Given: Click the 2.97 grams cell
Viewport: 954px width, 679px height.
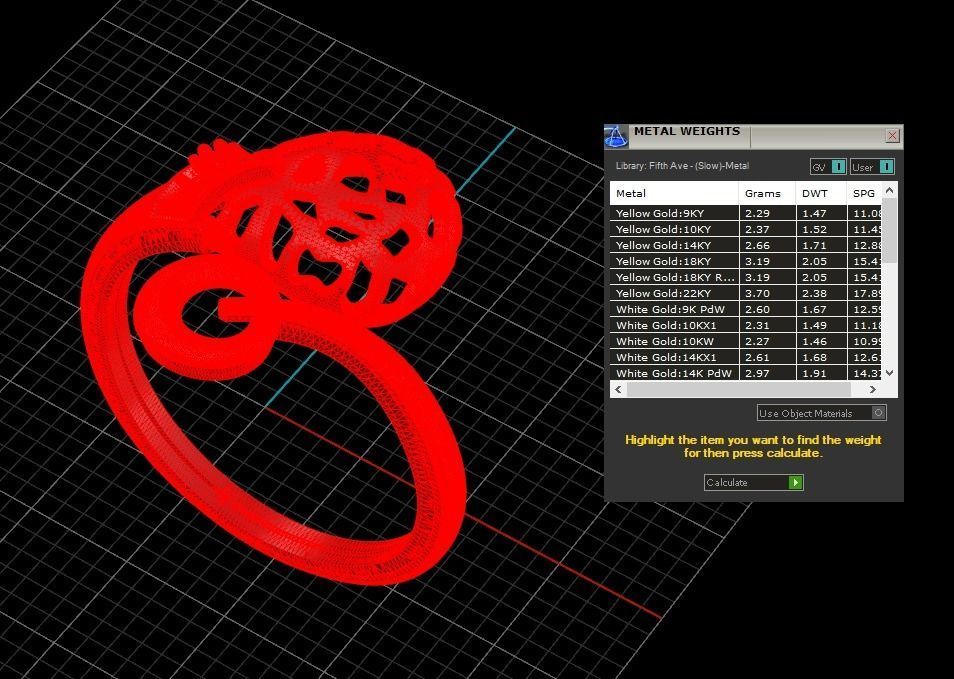Looking at the screenshot, I should click(767, 373).
